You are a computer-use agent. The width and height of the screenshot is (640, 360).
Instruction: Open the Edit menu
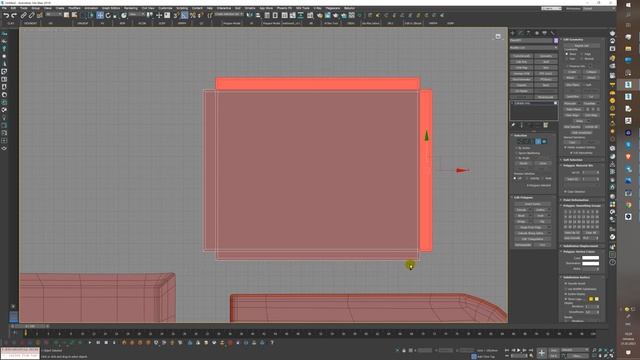[13, 8]
